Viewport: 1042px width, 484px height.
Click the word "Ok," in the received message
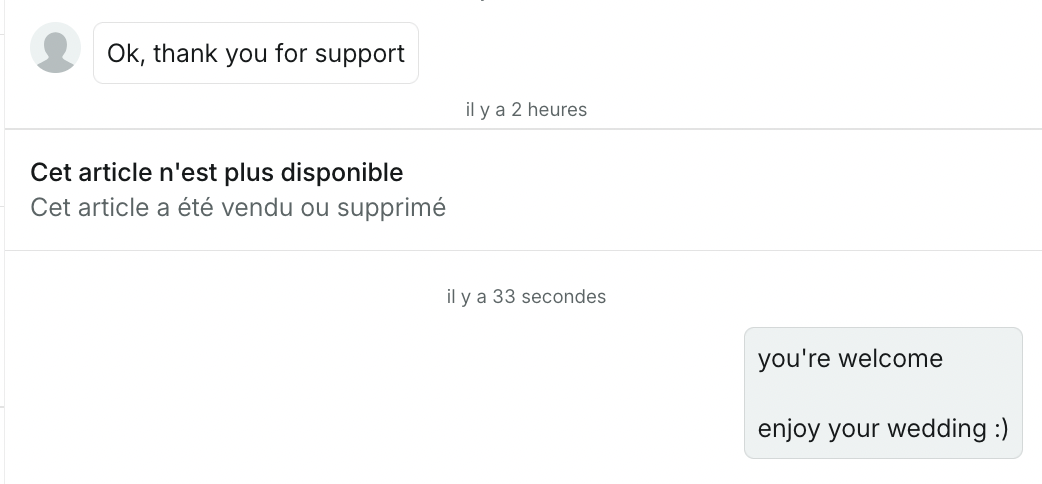(127, 53)
